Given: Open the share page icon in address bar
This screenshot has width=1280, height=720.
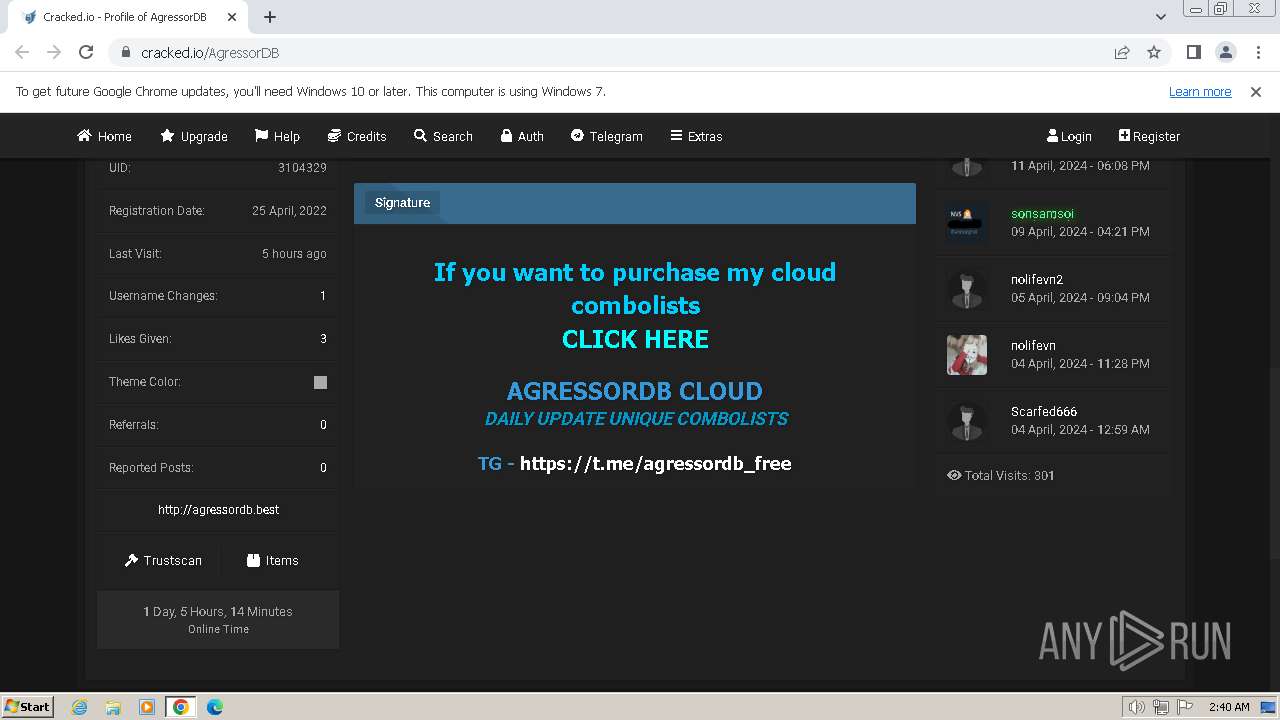Looking at the screenshot, I should pos(1122,52).
